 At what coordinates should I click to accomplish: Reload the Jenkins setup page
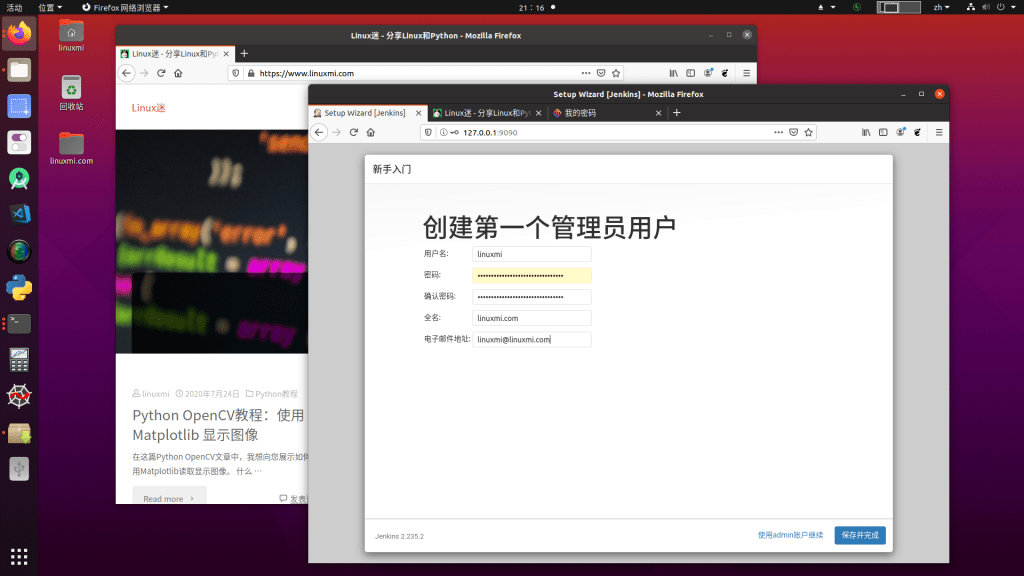tap(353, 132)
